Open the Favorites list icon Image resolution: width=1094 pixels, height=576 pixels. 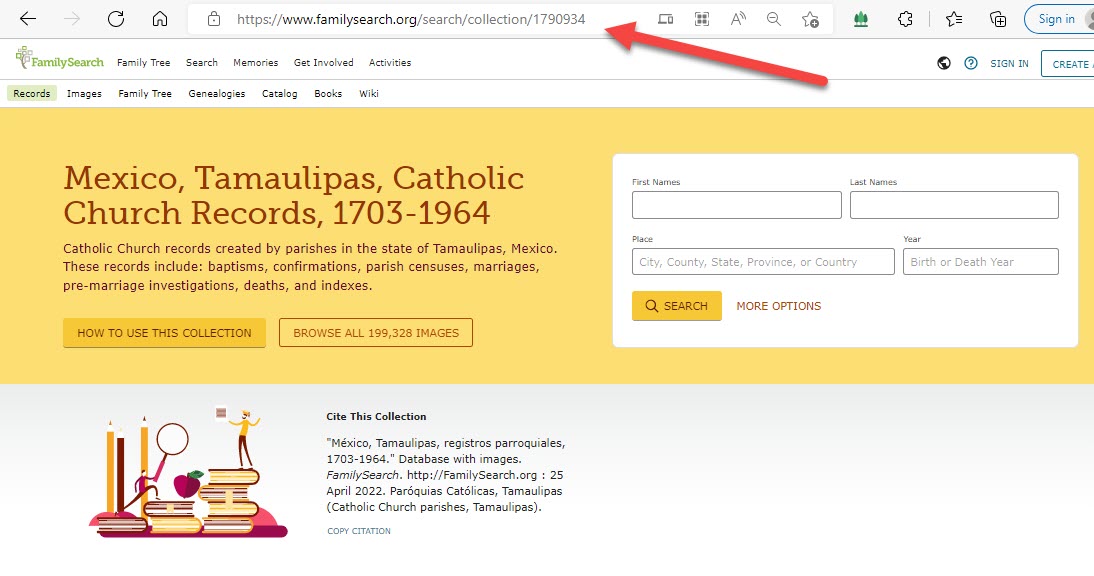point(954,19)
